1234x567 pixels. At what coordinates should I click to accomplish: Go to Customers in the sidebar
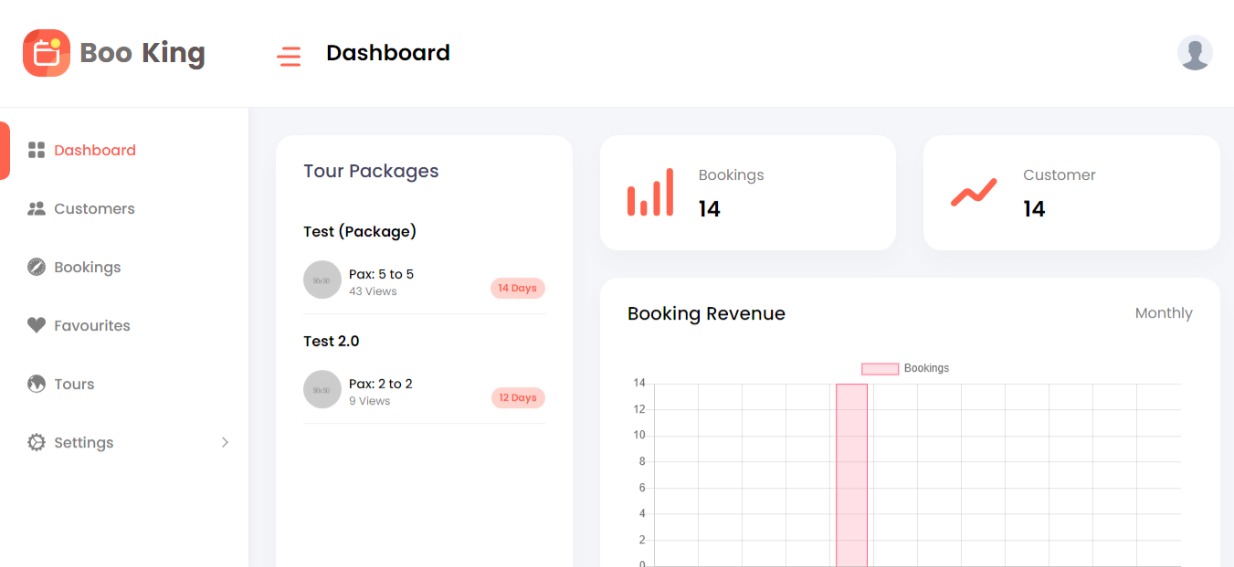pyautogui.click(x=94, y=209)
